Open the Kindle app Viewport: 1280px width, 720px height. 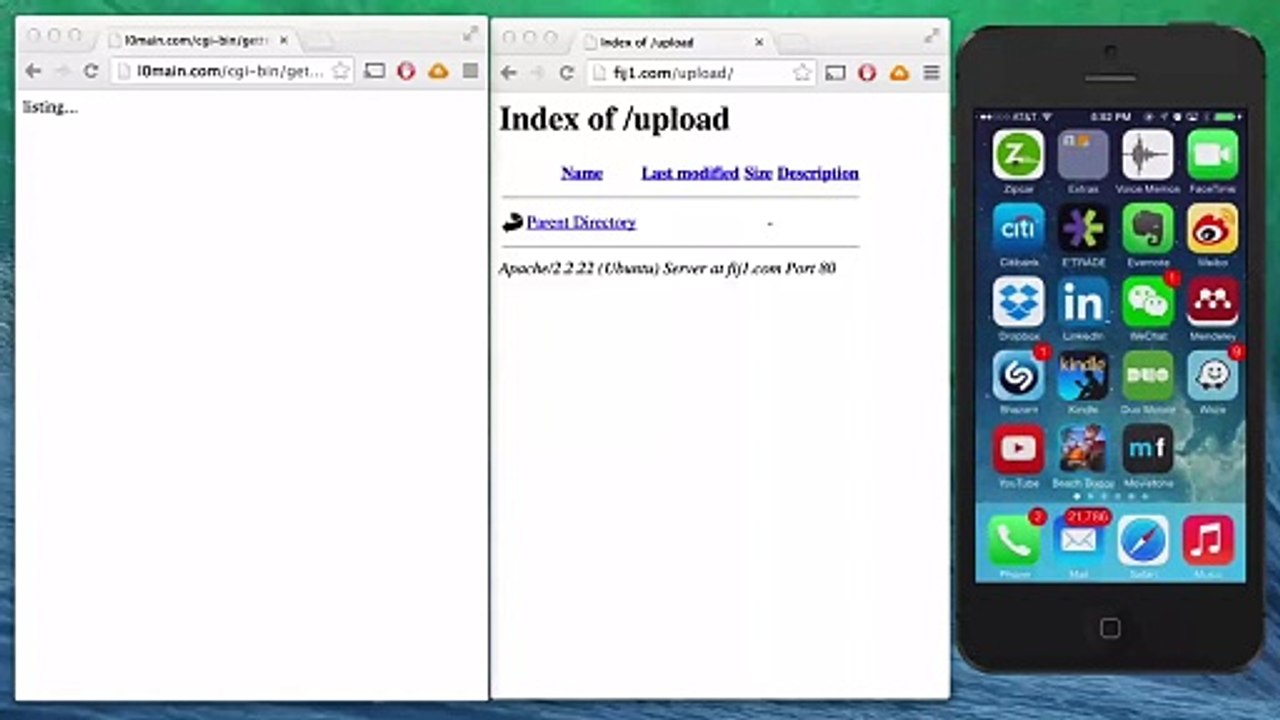pos(1083,376)
